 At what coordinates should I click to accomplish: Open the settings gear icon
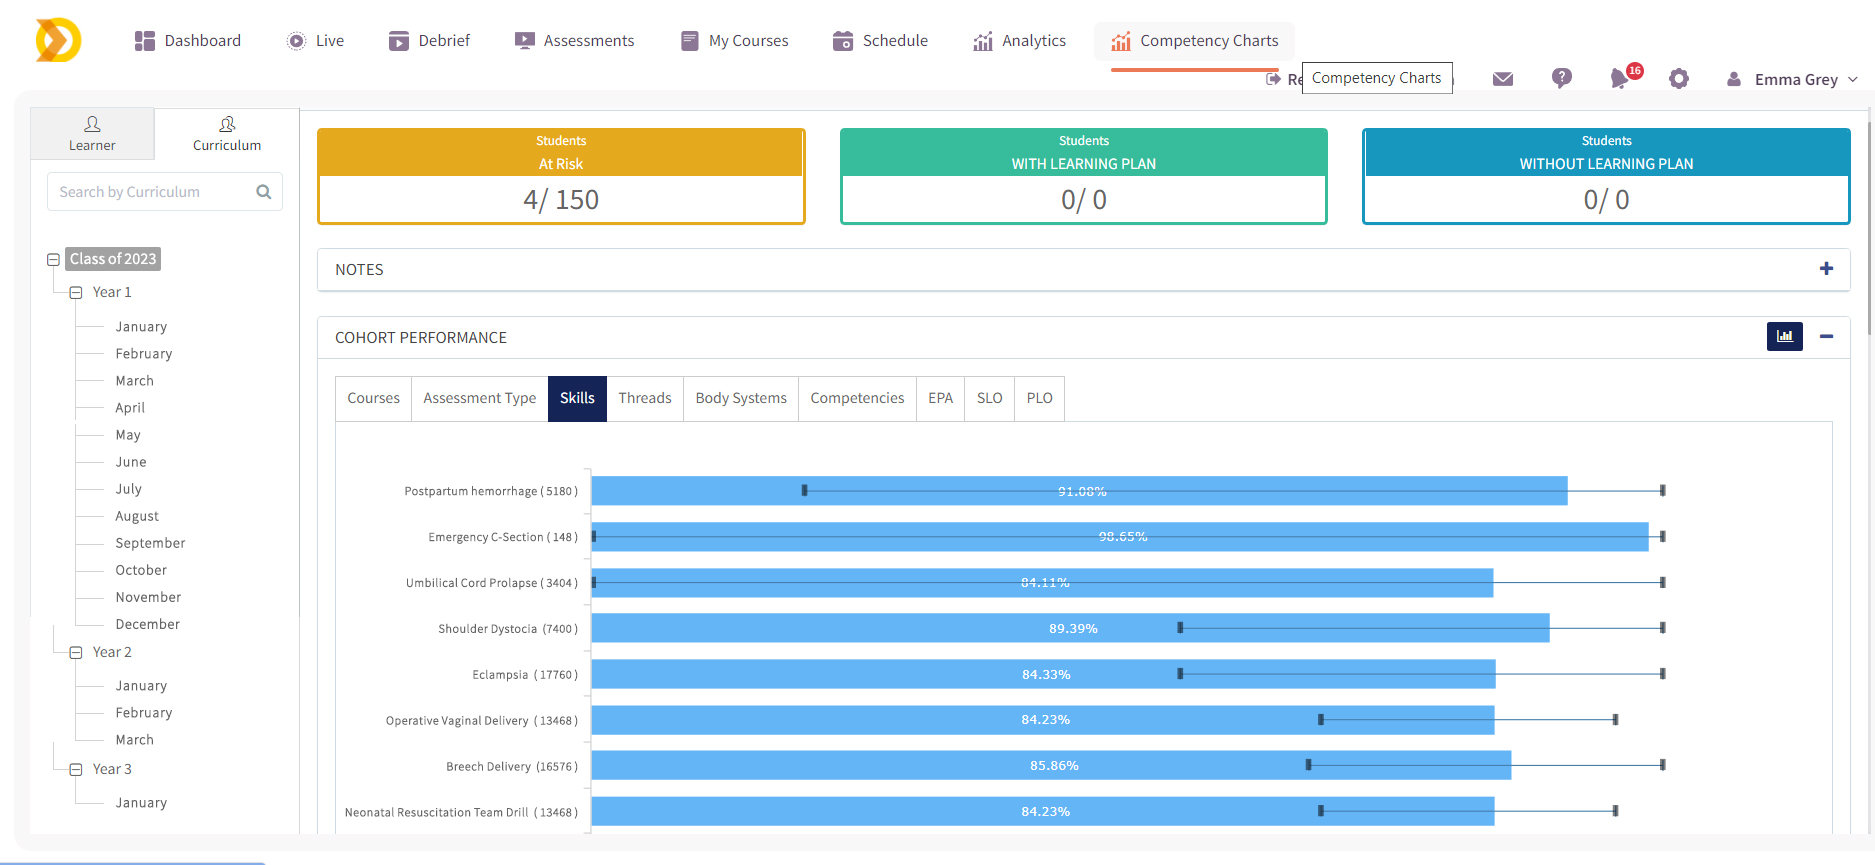(1679, 79)
